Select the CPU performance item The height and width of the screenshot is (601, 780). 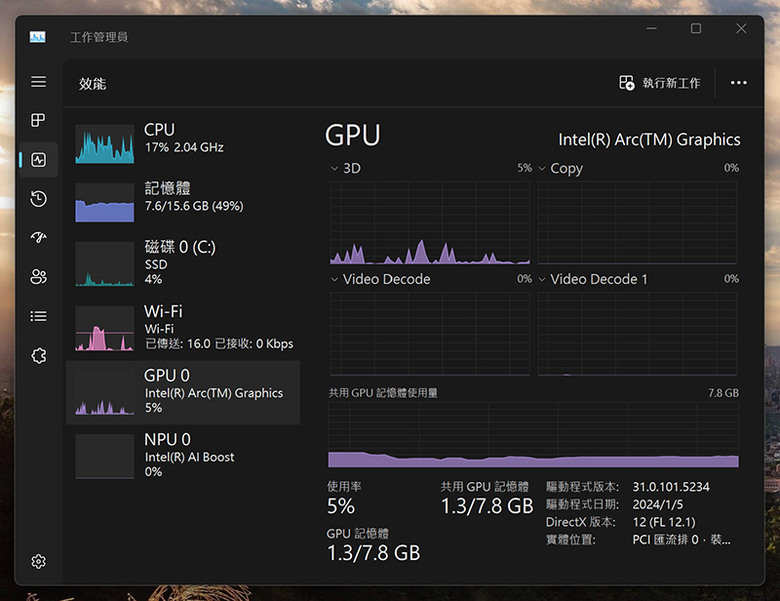pyautogui.click(x=183, y=144)
